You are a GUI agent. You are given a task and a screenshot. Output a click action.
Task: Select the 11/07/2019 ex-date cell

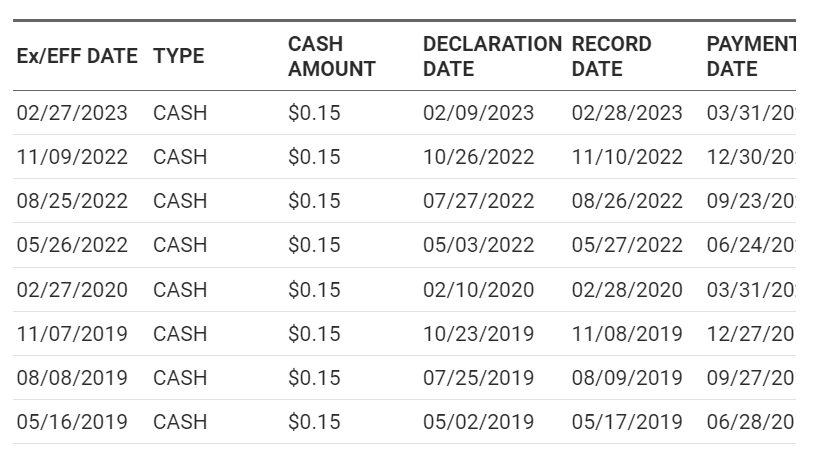[72, 334]
